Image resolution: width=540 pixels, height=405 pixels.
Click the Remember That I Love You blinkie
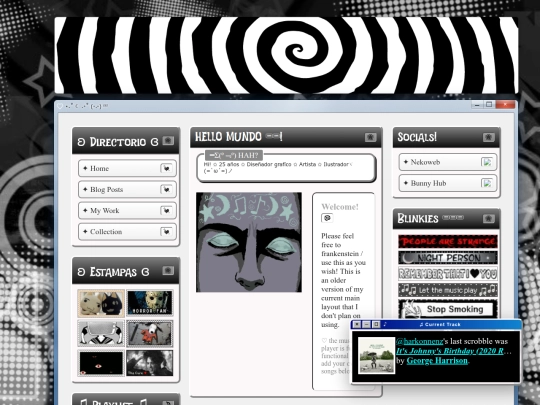[x=448, y=274]
